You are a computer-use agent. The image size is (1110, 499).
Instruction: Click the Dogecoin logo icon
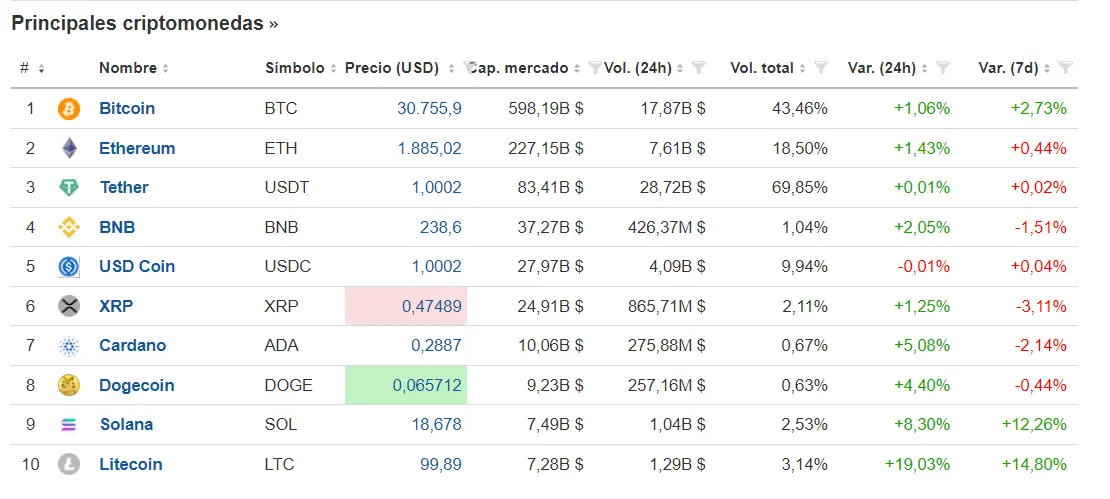pyautogui.click(x=69, y=386)
